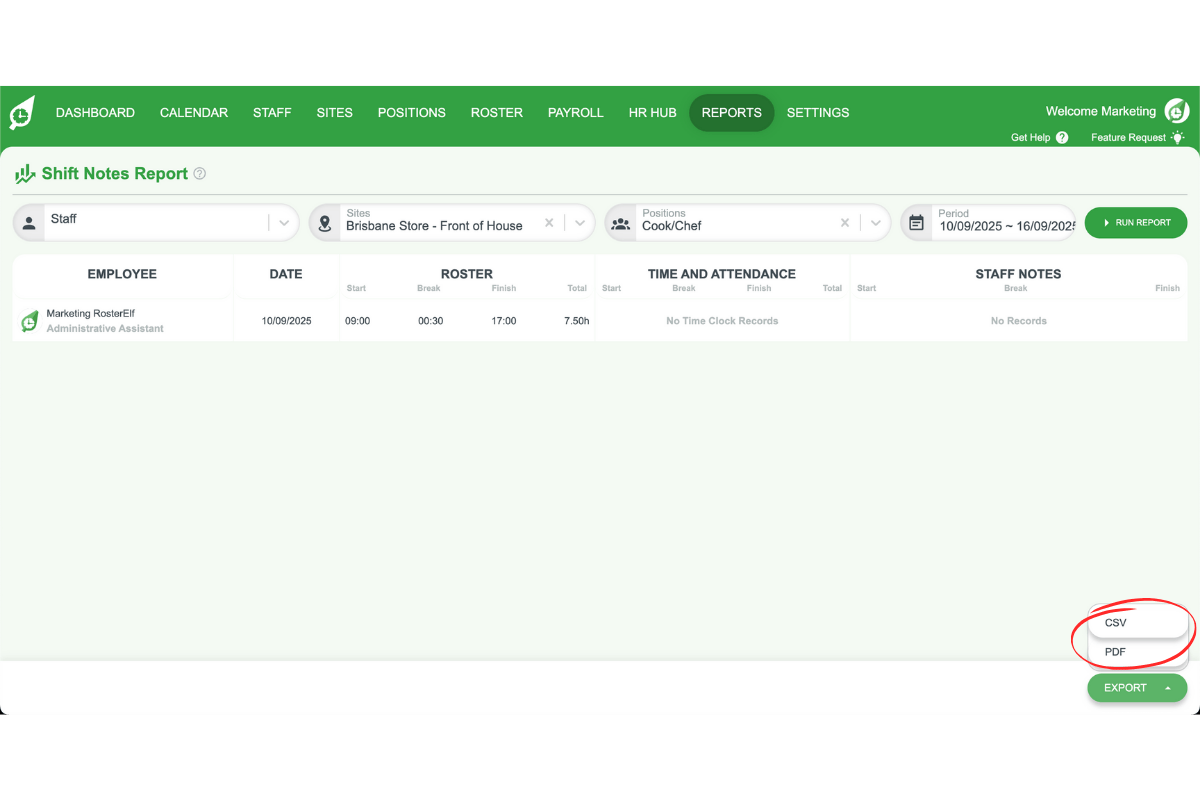
Task: Click the location pin icon in Sites filter
Action: coord(324,222)
